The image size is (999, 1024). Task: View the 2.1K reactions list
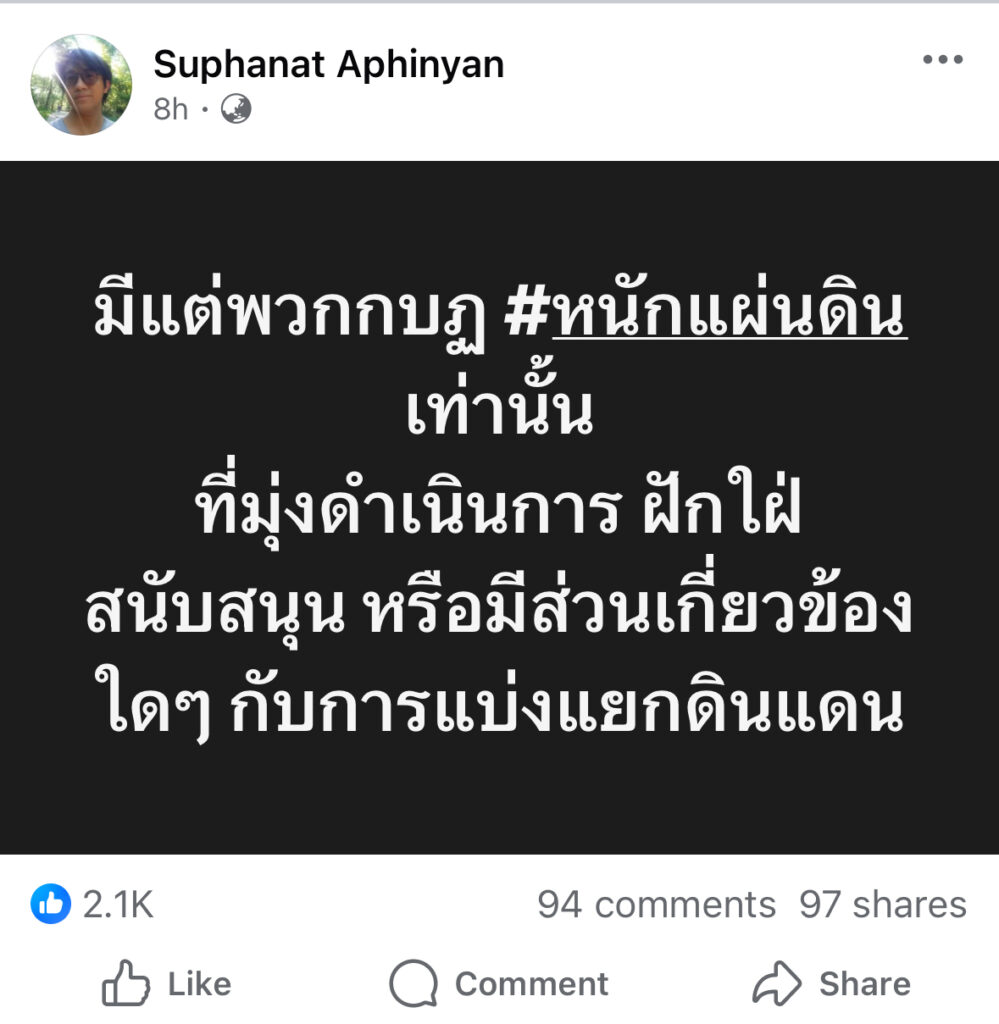[118, 904]
